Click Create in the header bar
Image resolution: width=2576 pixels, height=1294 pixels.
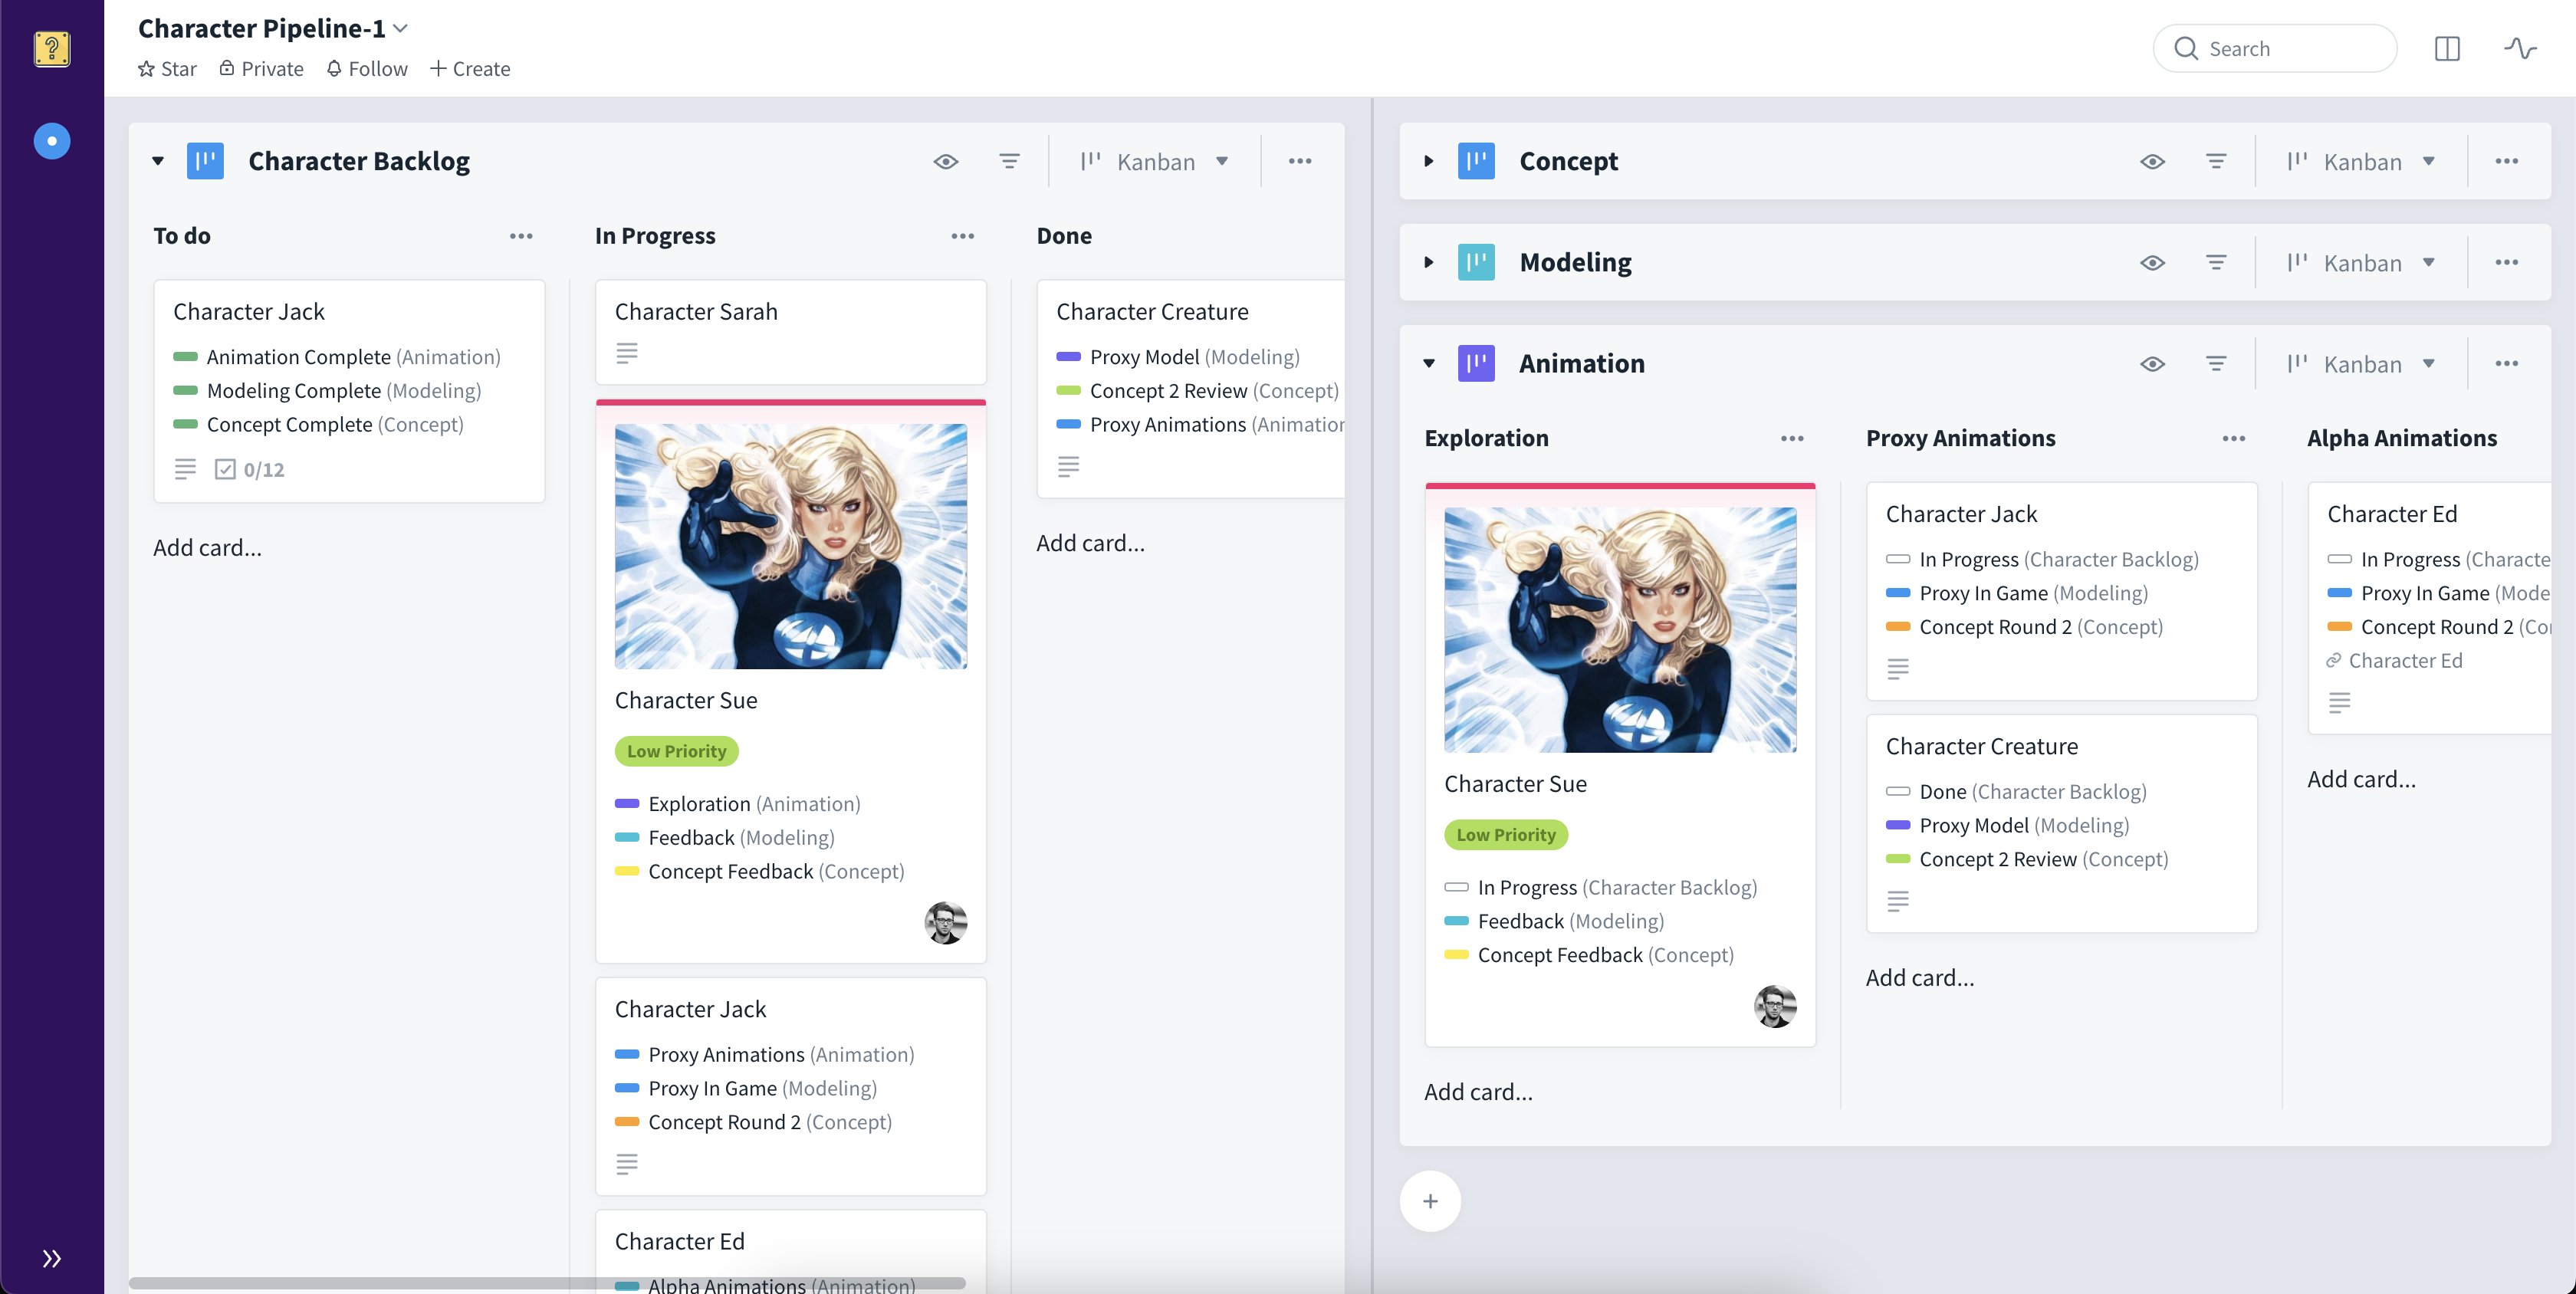pyautogui.click(x=470, y=68)
